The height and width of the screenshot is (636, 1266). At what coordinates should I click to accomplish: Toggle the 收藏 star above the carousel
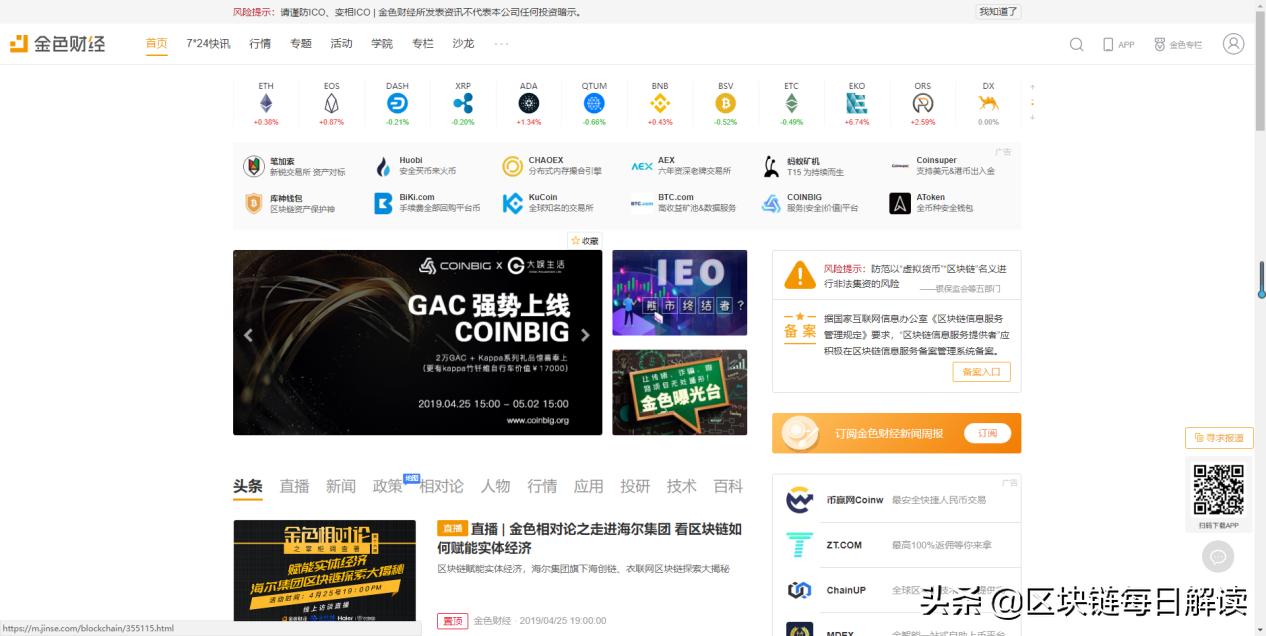coord(584,240)
